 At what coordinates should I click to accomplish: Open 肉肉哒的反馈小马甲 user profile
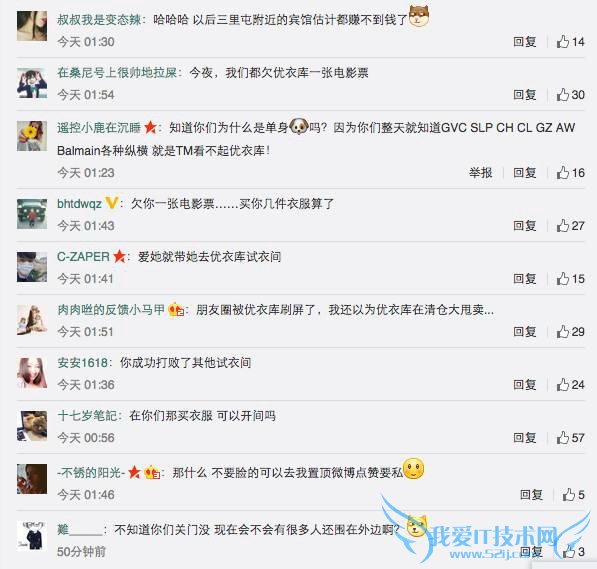111,310
